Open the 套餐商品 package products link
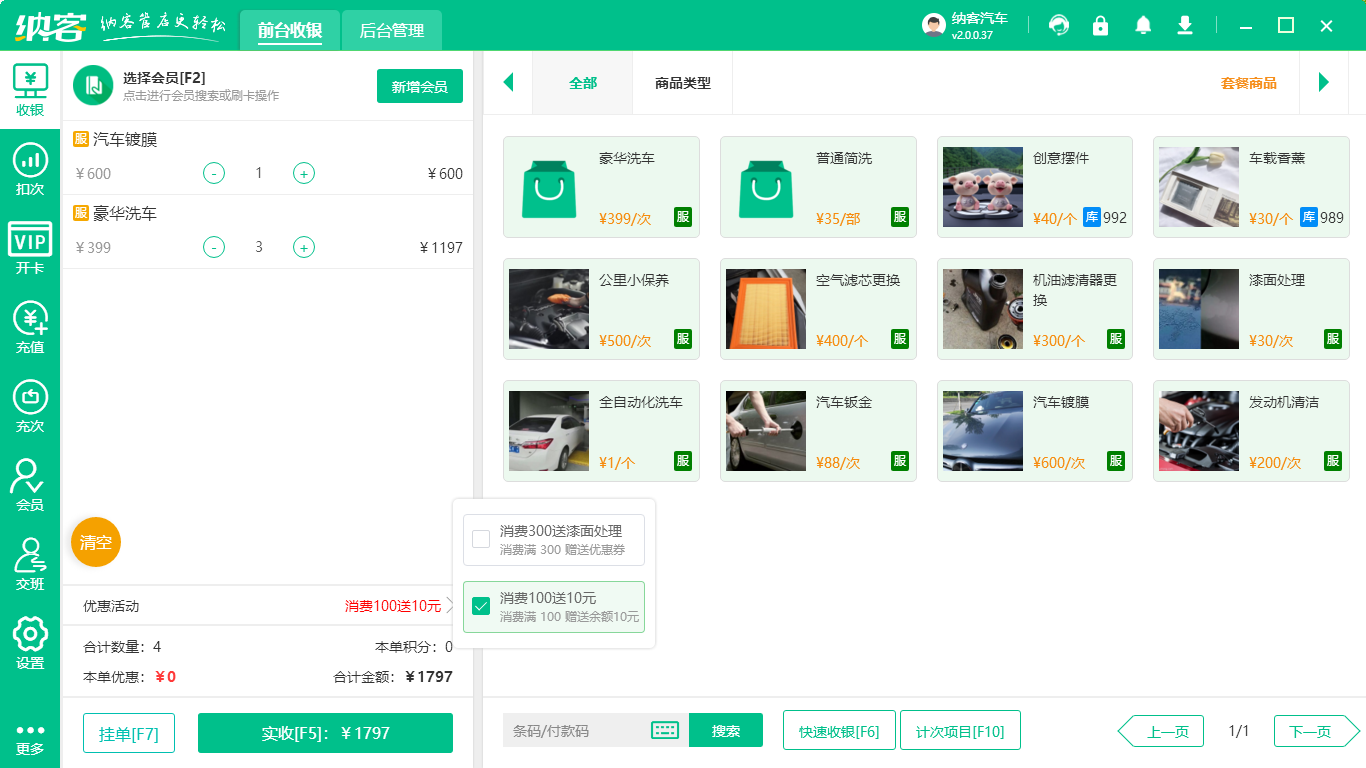Image resolution: width=1366 pixels, height=768 pixels. [x=1248, y=86]
